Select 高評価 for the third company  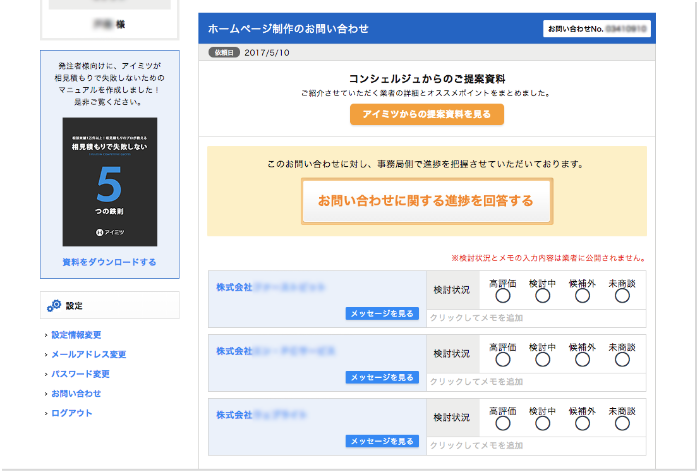tap(503, 424)
